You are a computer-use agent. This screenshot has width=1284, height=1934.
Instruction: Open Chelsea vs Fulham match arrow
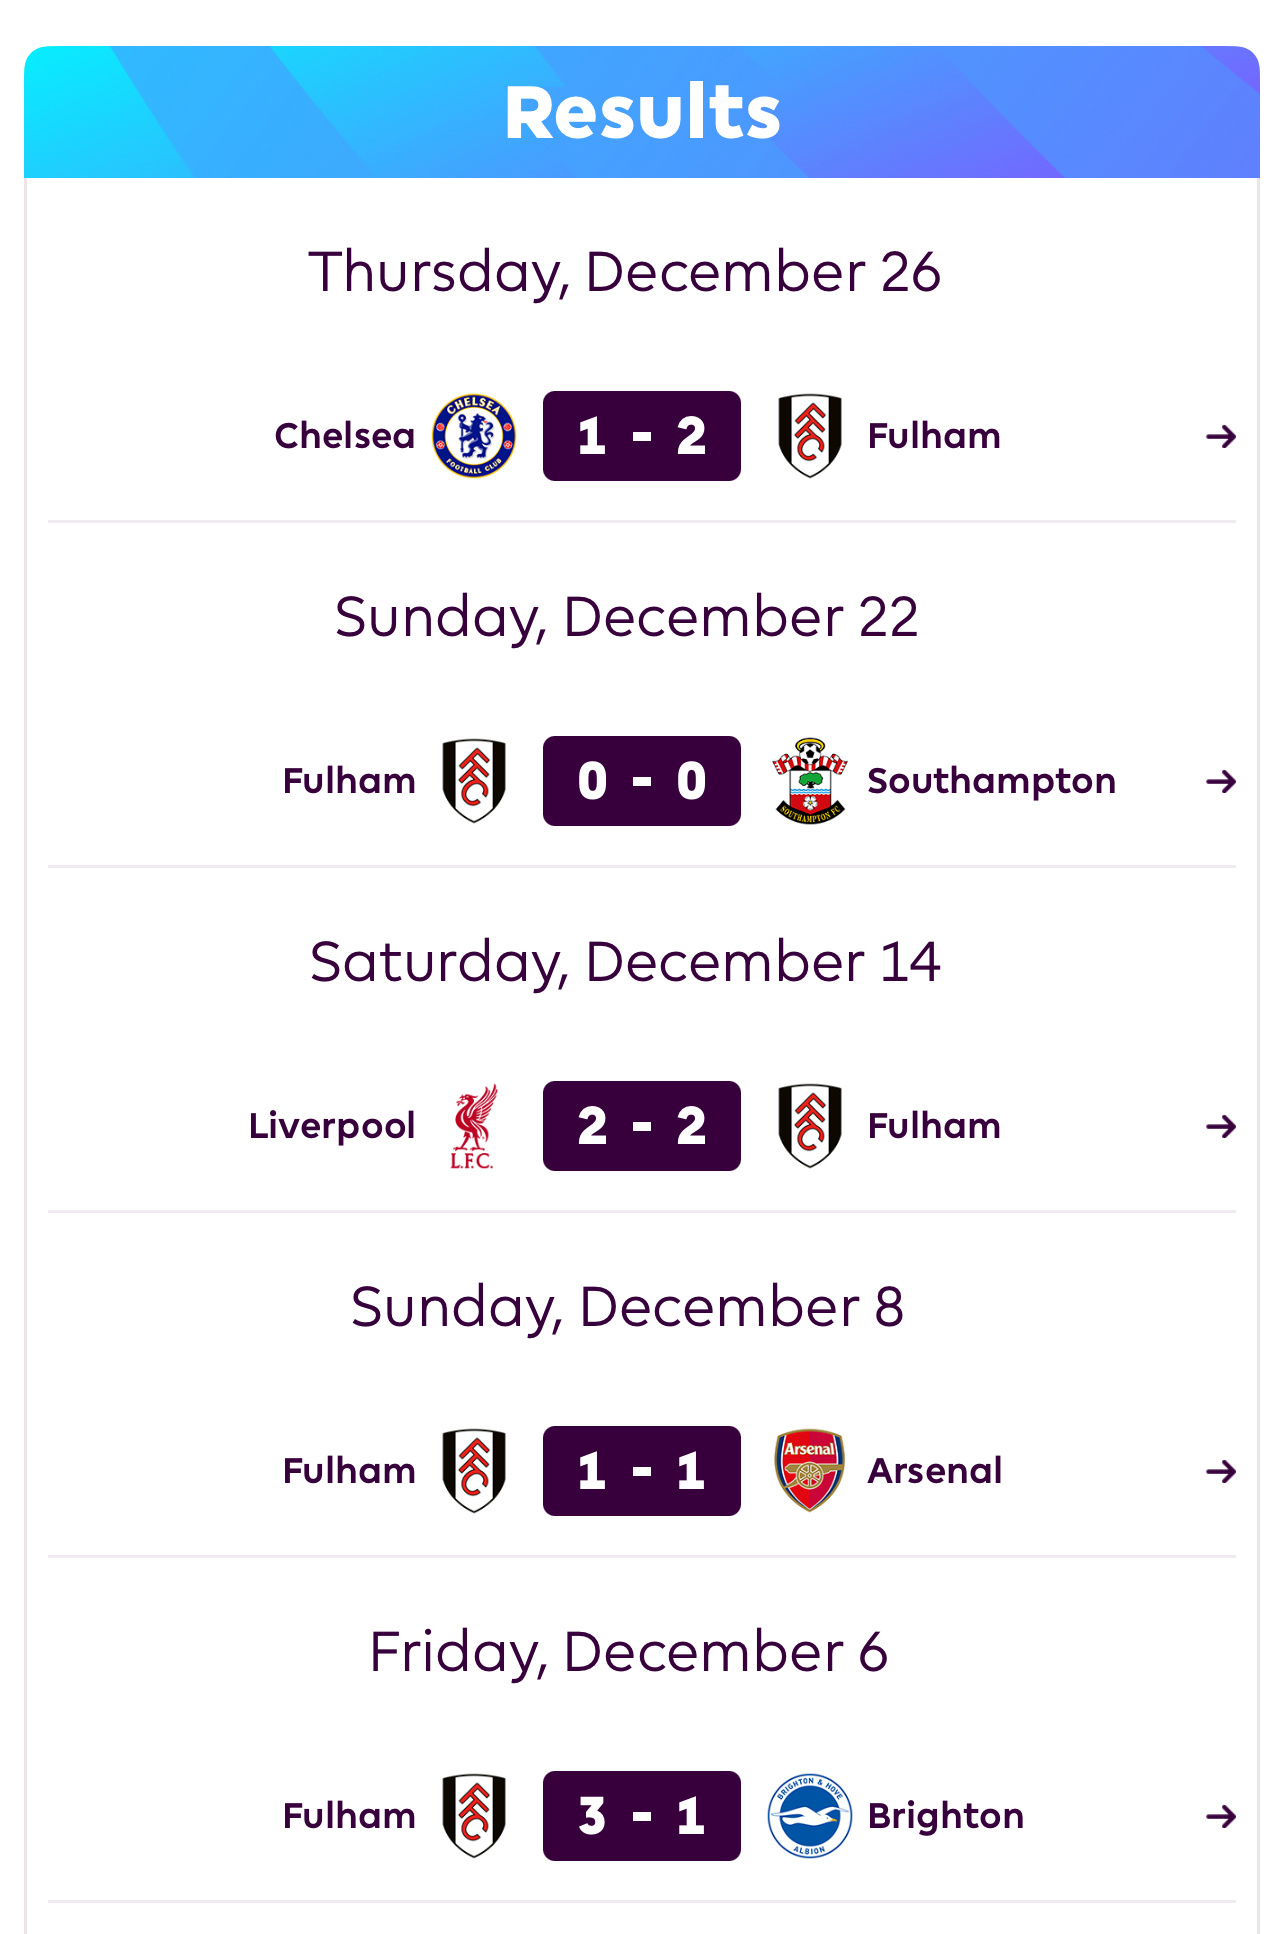tap(1220, 436)
